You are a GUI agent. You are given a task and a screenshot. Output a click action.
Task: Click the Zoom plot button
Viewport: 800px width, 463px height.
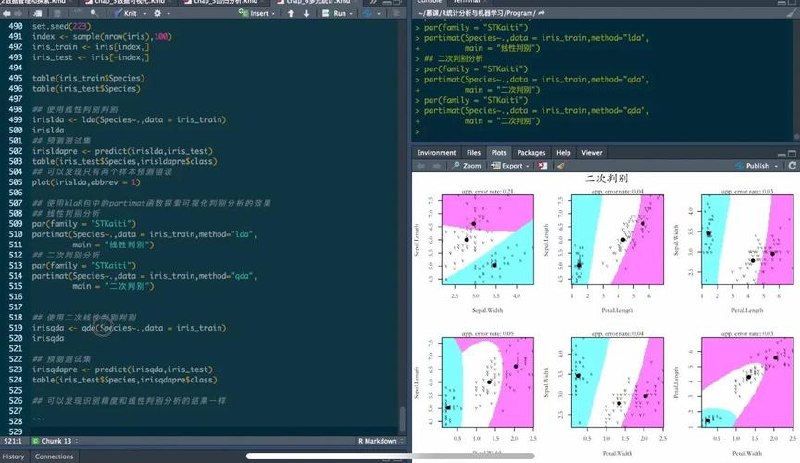pyautogui.click(x=467, y=166)
